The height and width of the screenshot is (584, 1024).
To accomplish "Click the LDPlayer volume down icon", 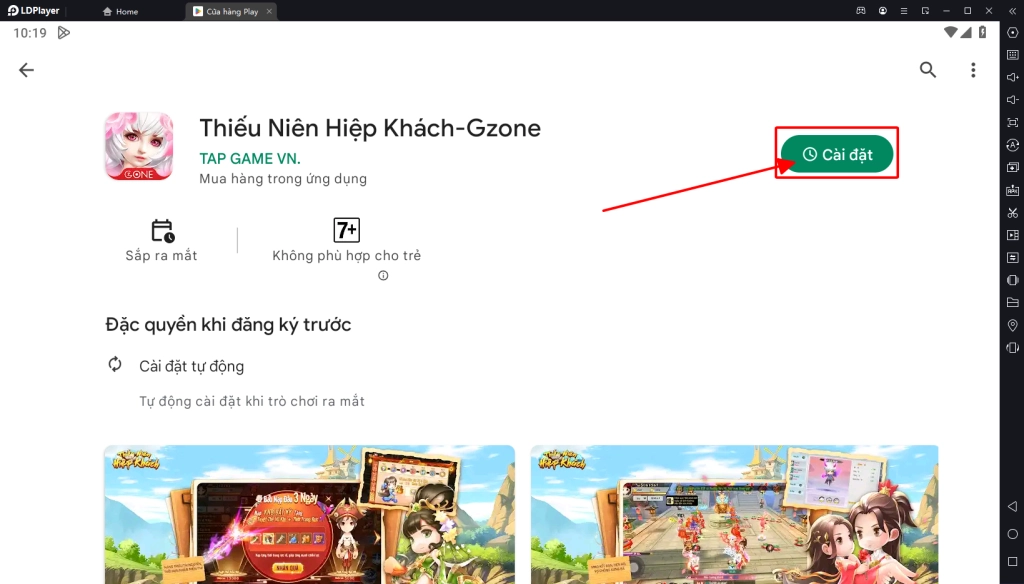I will 1012,100.
